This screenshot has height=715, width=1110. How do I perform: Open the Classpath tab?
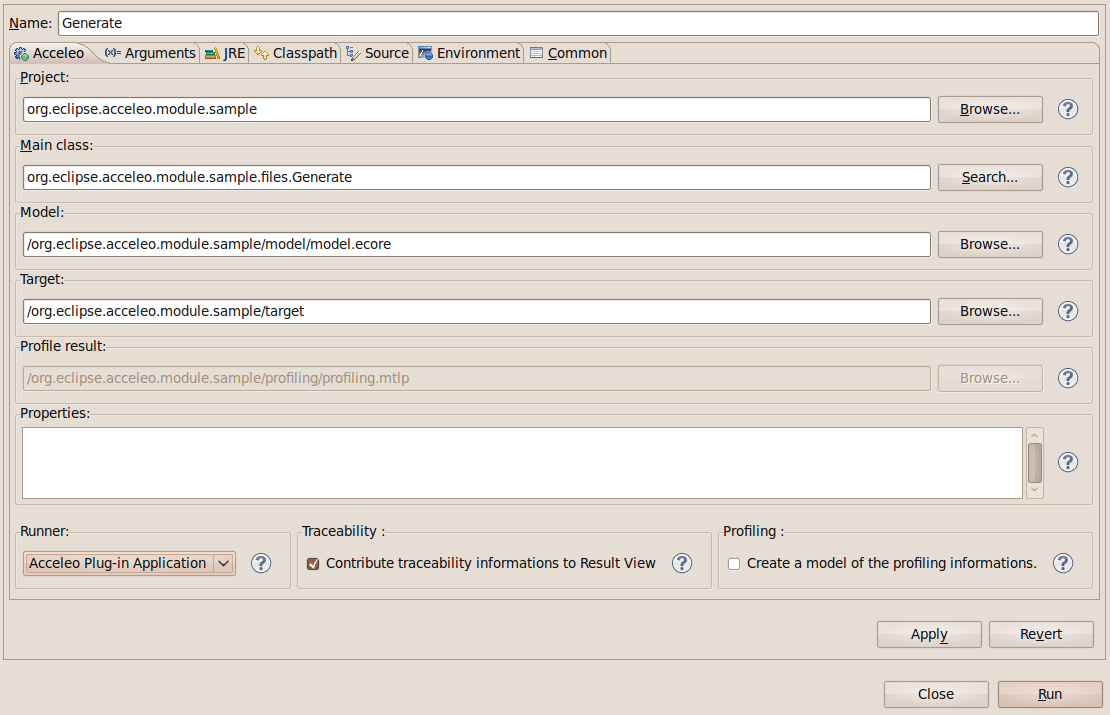tap(294, 53)
